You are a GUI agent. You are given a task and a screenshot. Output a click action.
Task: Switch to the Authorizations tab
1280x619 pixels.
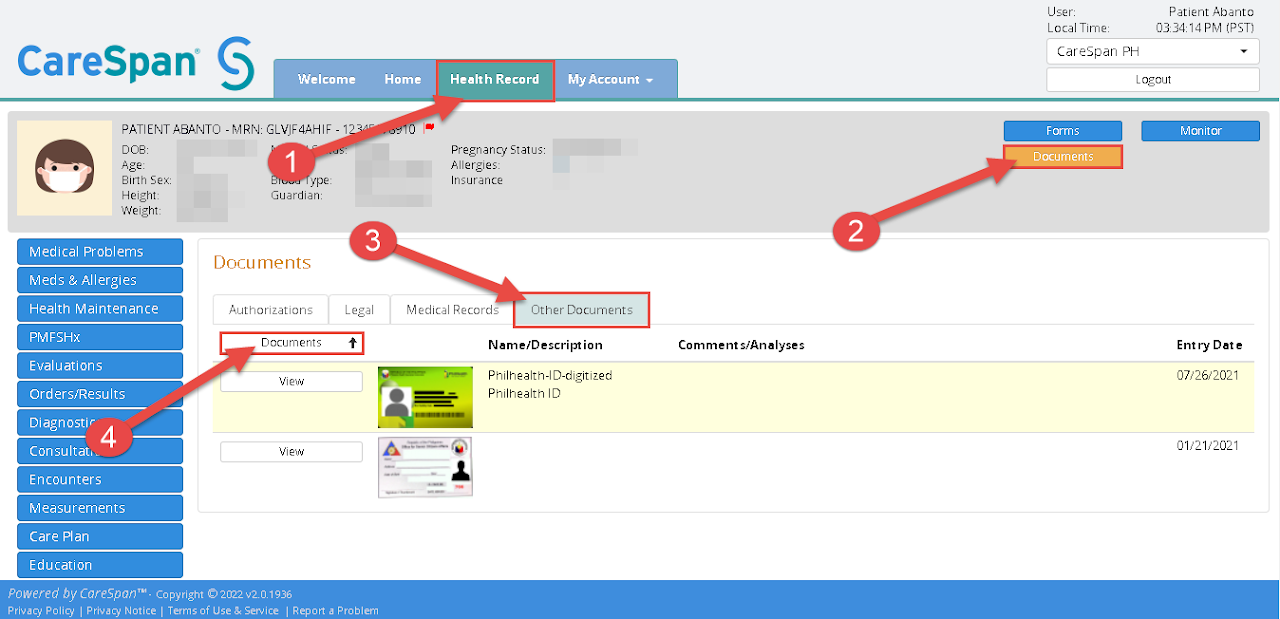pyautogui.click(x=271, y=310)
